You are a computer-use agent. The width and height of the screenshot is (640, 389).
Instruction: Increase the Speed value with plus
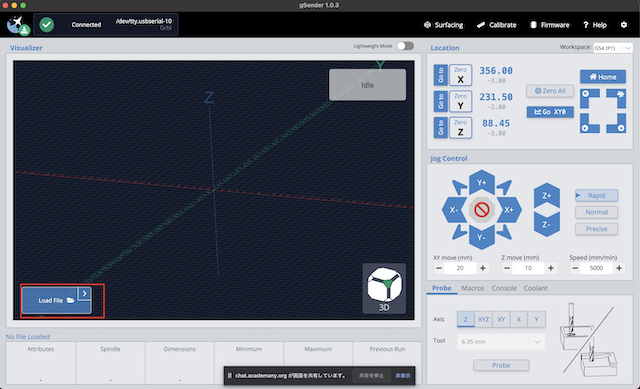tap(619, 268)
